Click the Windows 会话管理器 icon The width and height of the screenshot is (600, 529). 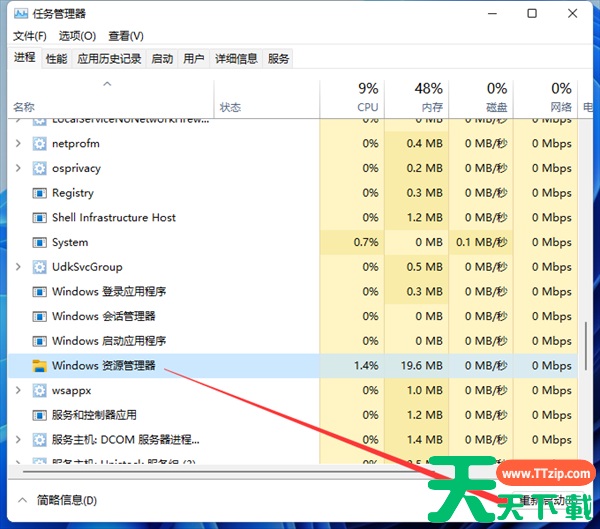click(x=39, y=316)
